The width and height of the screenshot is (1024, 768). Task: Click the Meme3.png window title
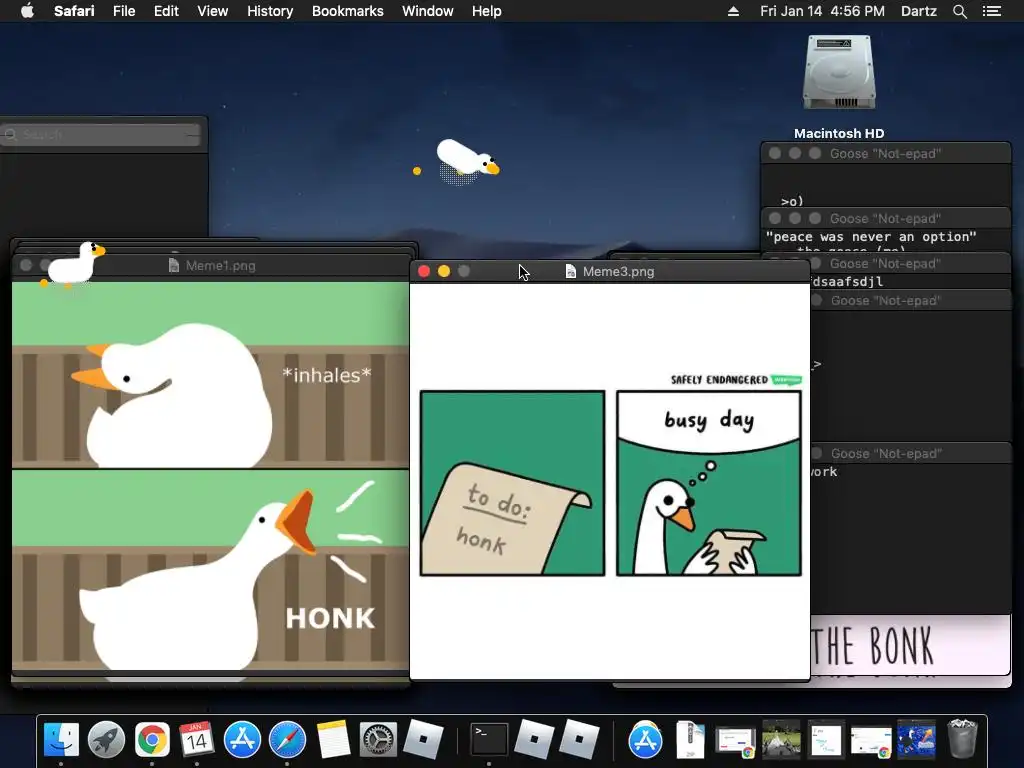618,272
